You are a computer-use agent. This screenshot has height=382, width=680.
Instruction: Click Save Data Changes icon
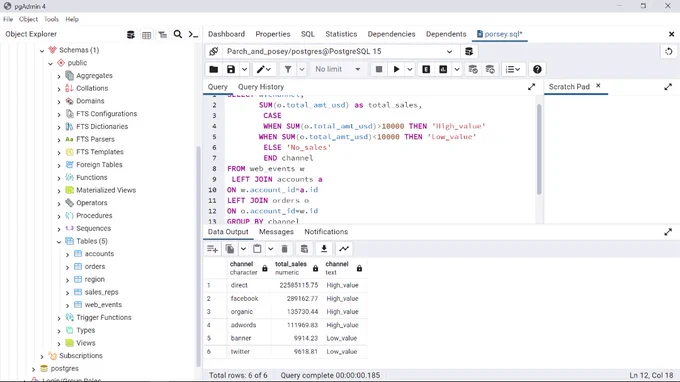click(304, 249)
